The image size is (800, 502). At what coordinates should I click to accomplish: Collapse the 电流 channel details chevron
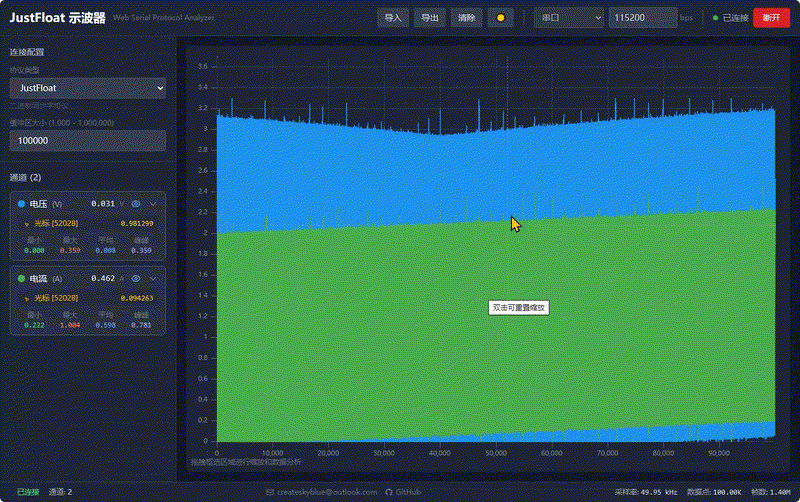tap(153, 278)
